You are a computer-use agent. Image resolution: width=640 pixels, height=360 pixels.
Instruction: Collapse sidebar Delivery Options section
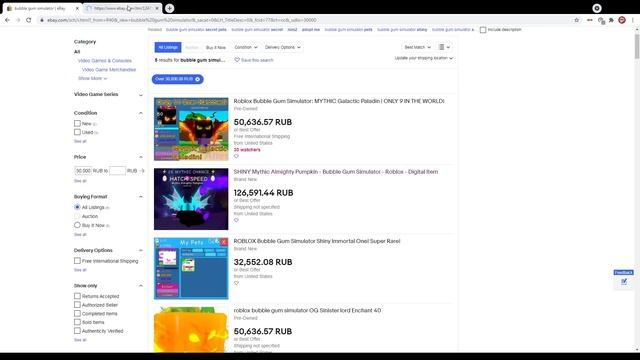(x=141, y=250)
